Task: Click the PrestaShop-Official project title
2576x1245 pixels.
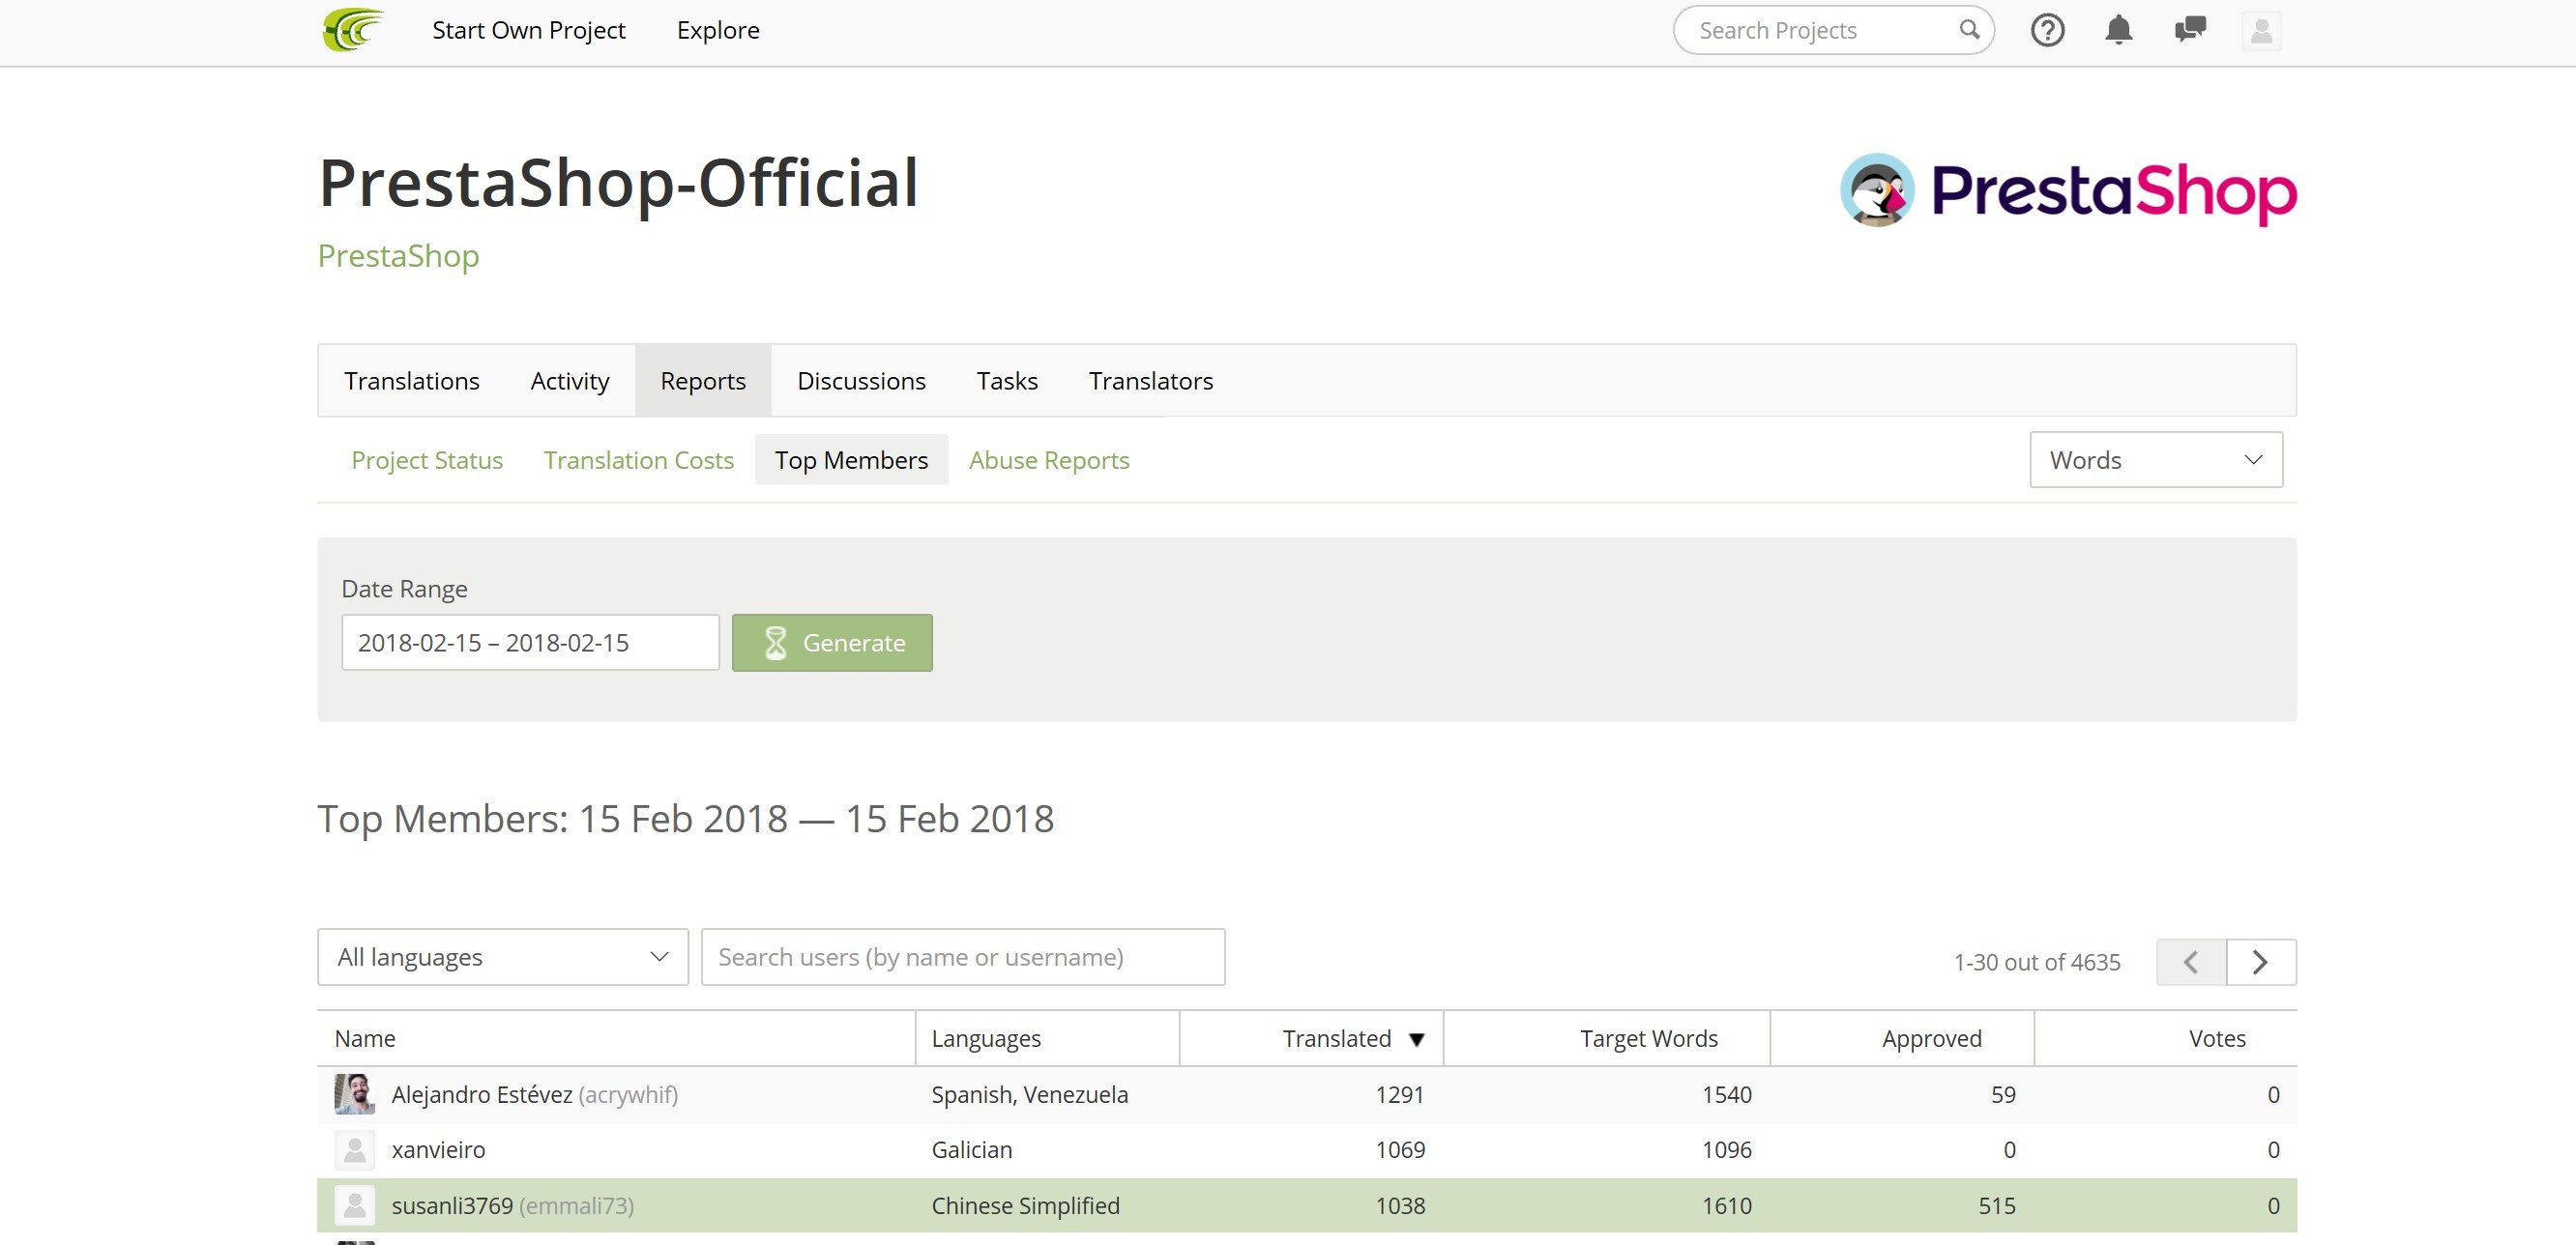Action: coord(618,183)
